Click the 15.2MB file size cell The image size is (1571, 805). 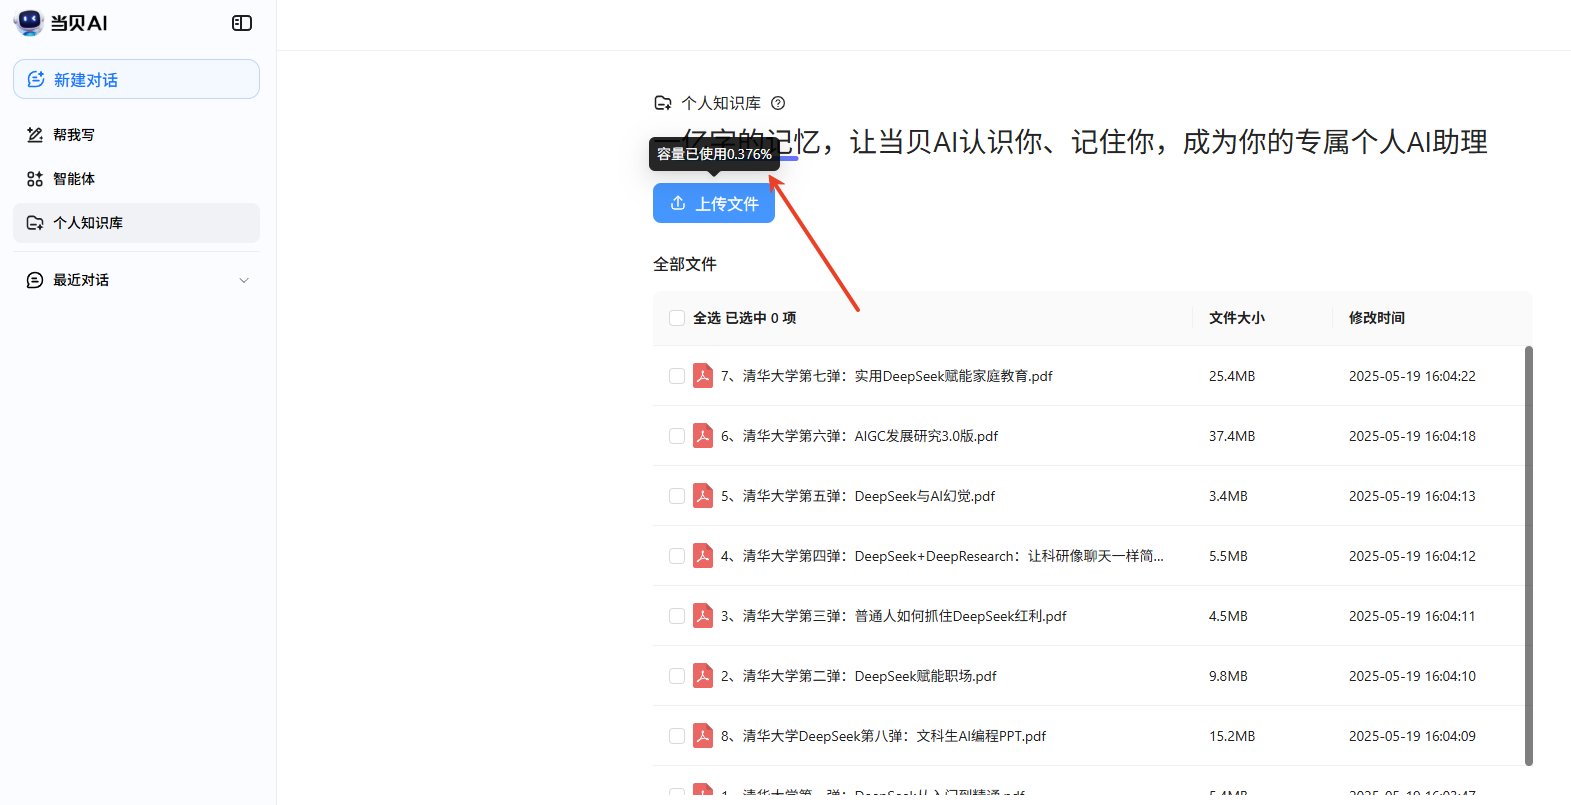click(1232, 736)
